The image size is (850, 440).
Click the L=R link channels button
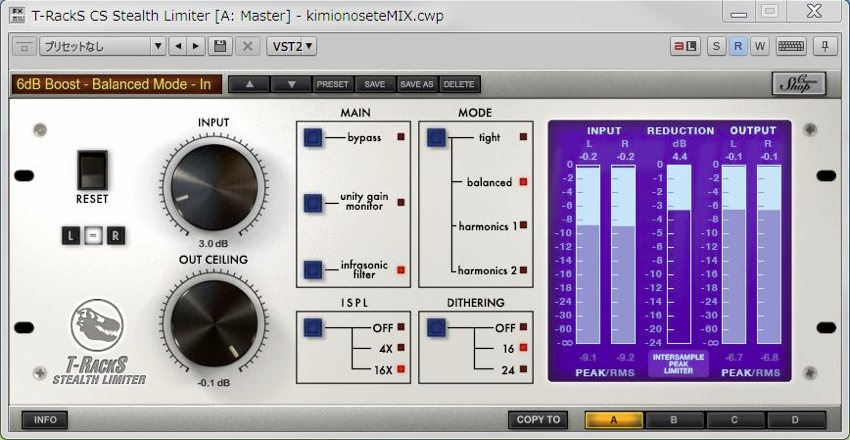point(93,236)
